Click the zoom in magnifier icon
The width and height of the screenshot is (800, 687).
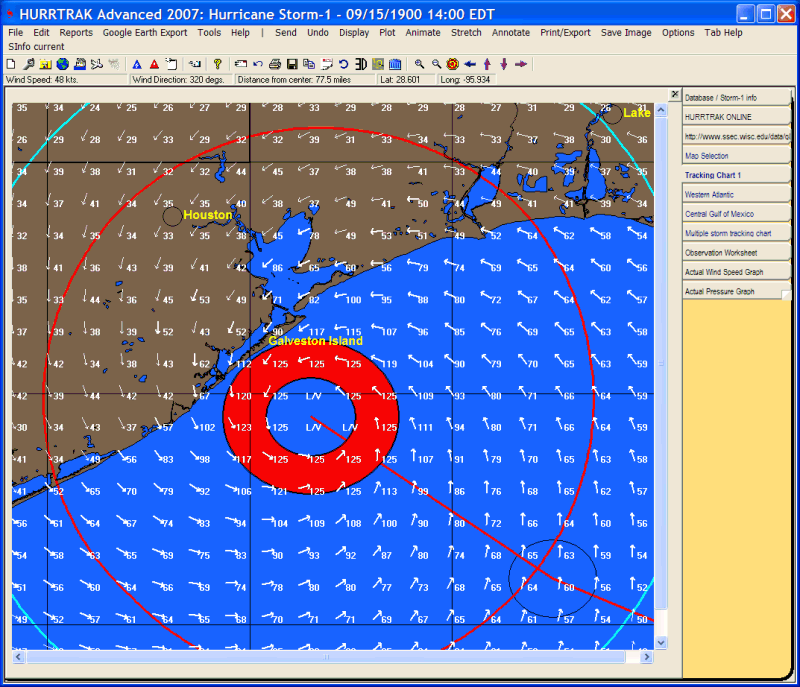pyautogui.click(x=419, y=63)
